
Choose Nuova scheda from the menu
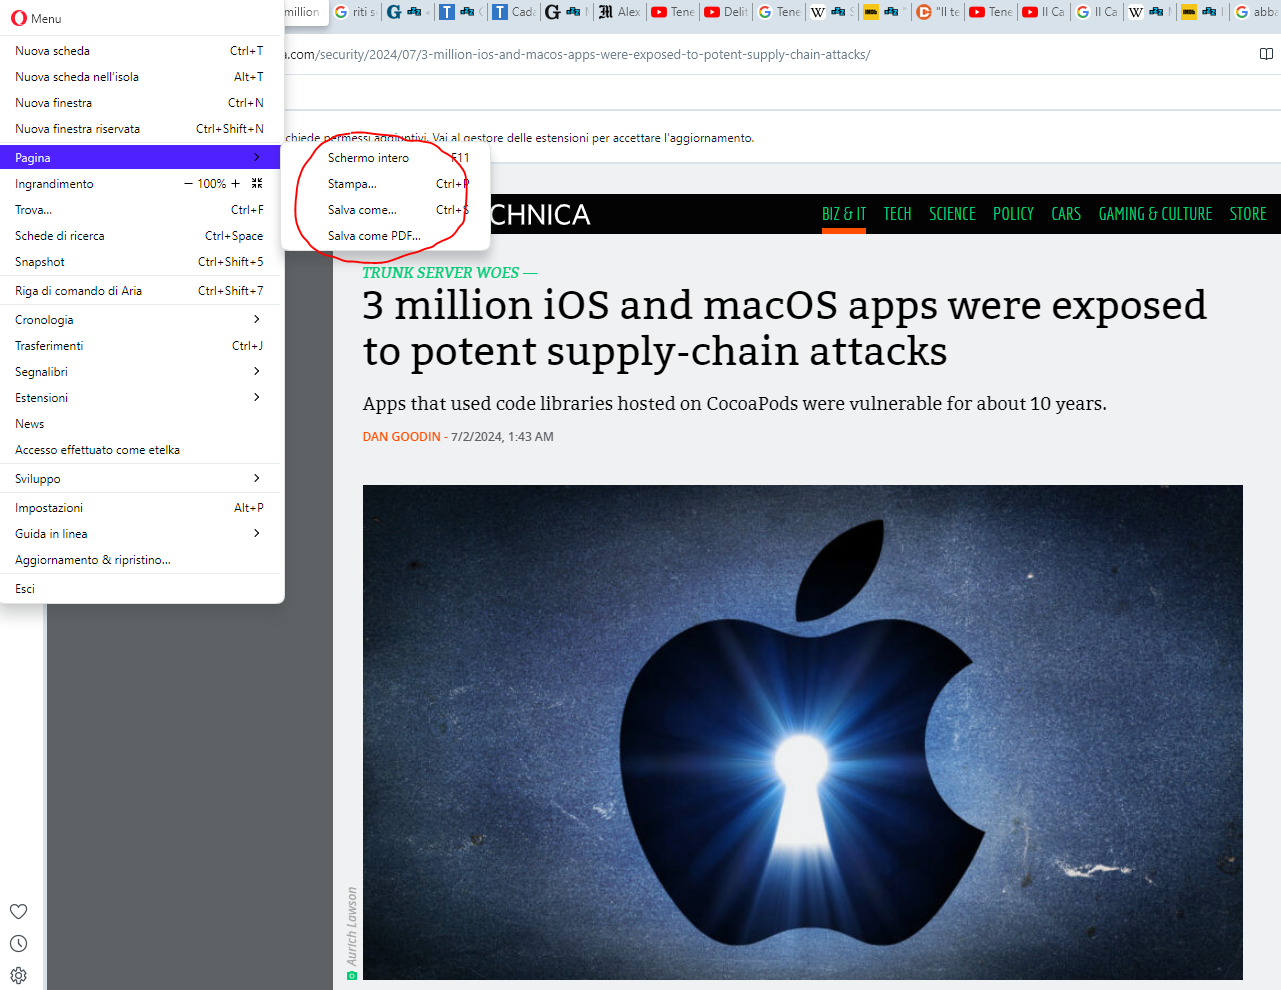140,51
